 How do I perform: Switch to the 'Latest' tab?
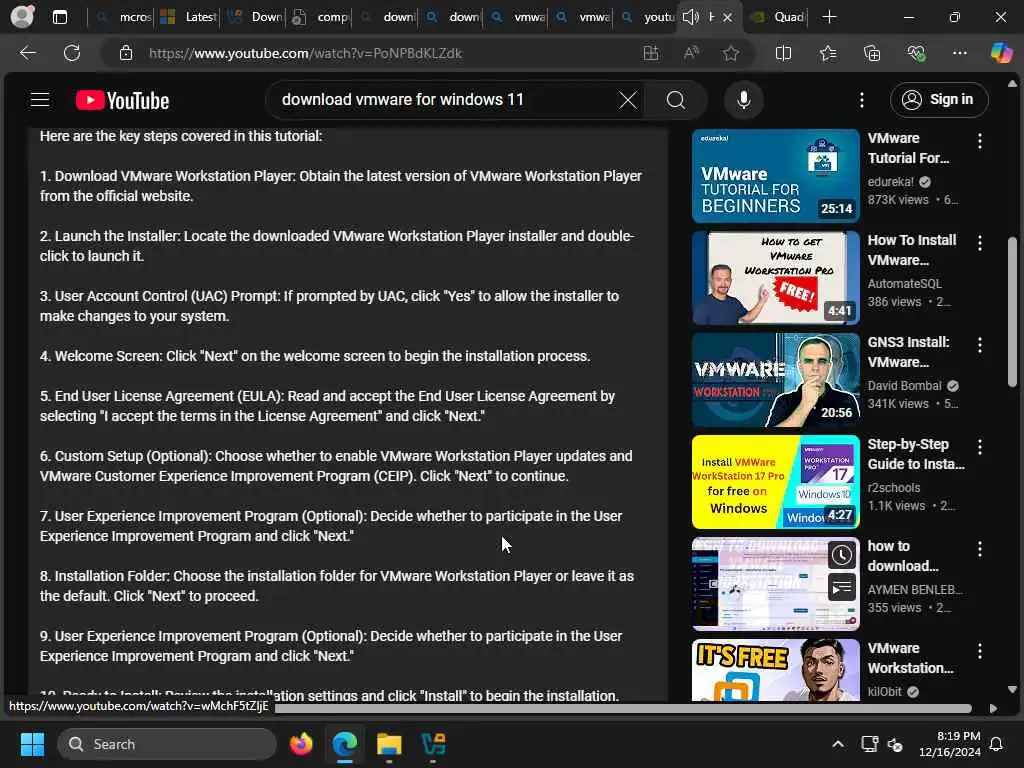click(188, 17)
